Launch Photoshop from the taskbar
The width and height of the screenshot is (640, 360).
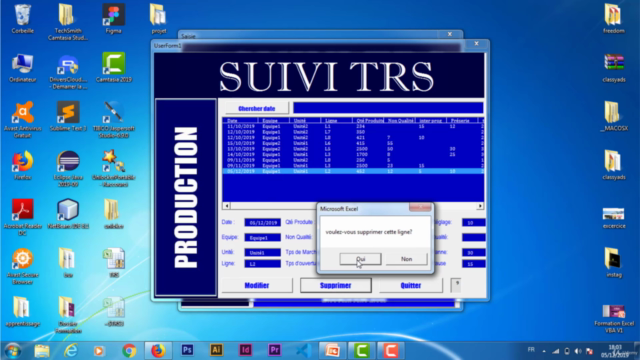point(187,350)
